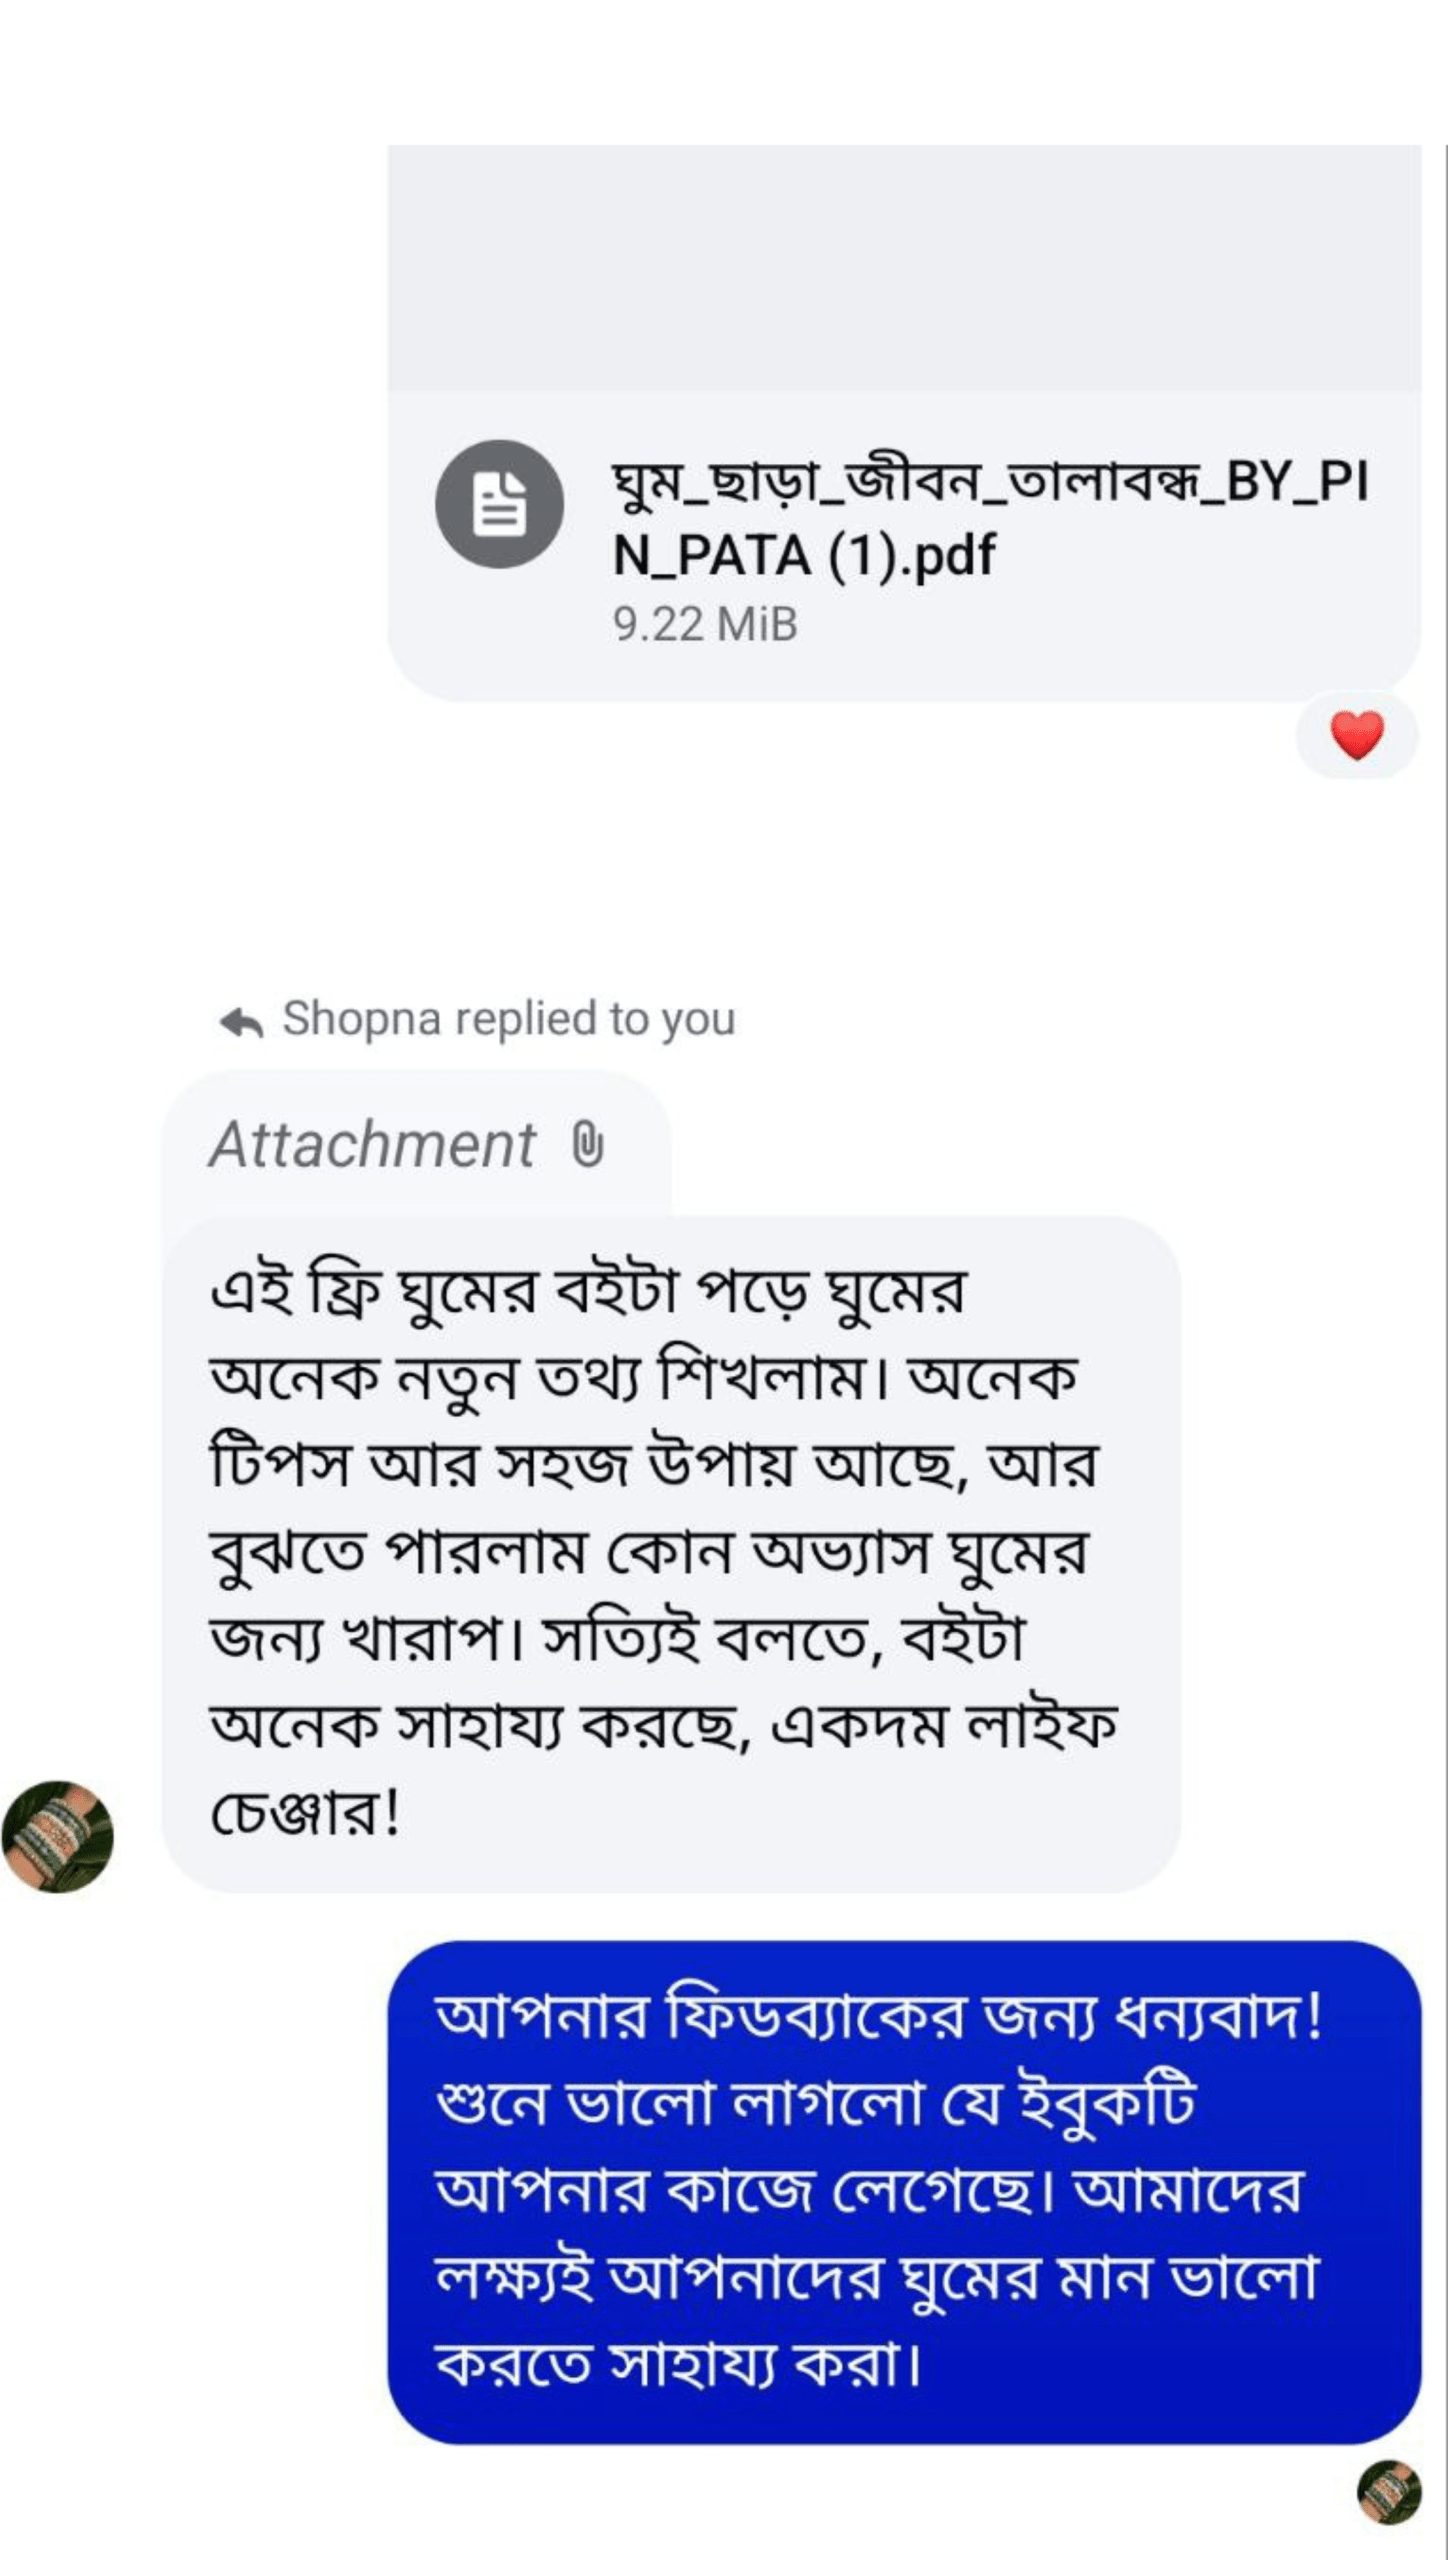This screenshot has height=2560, width=1448.
Task: Click the paperclip icon next to Attachment
Action: [588, 1145]
